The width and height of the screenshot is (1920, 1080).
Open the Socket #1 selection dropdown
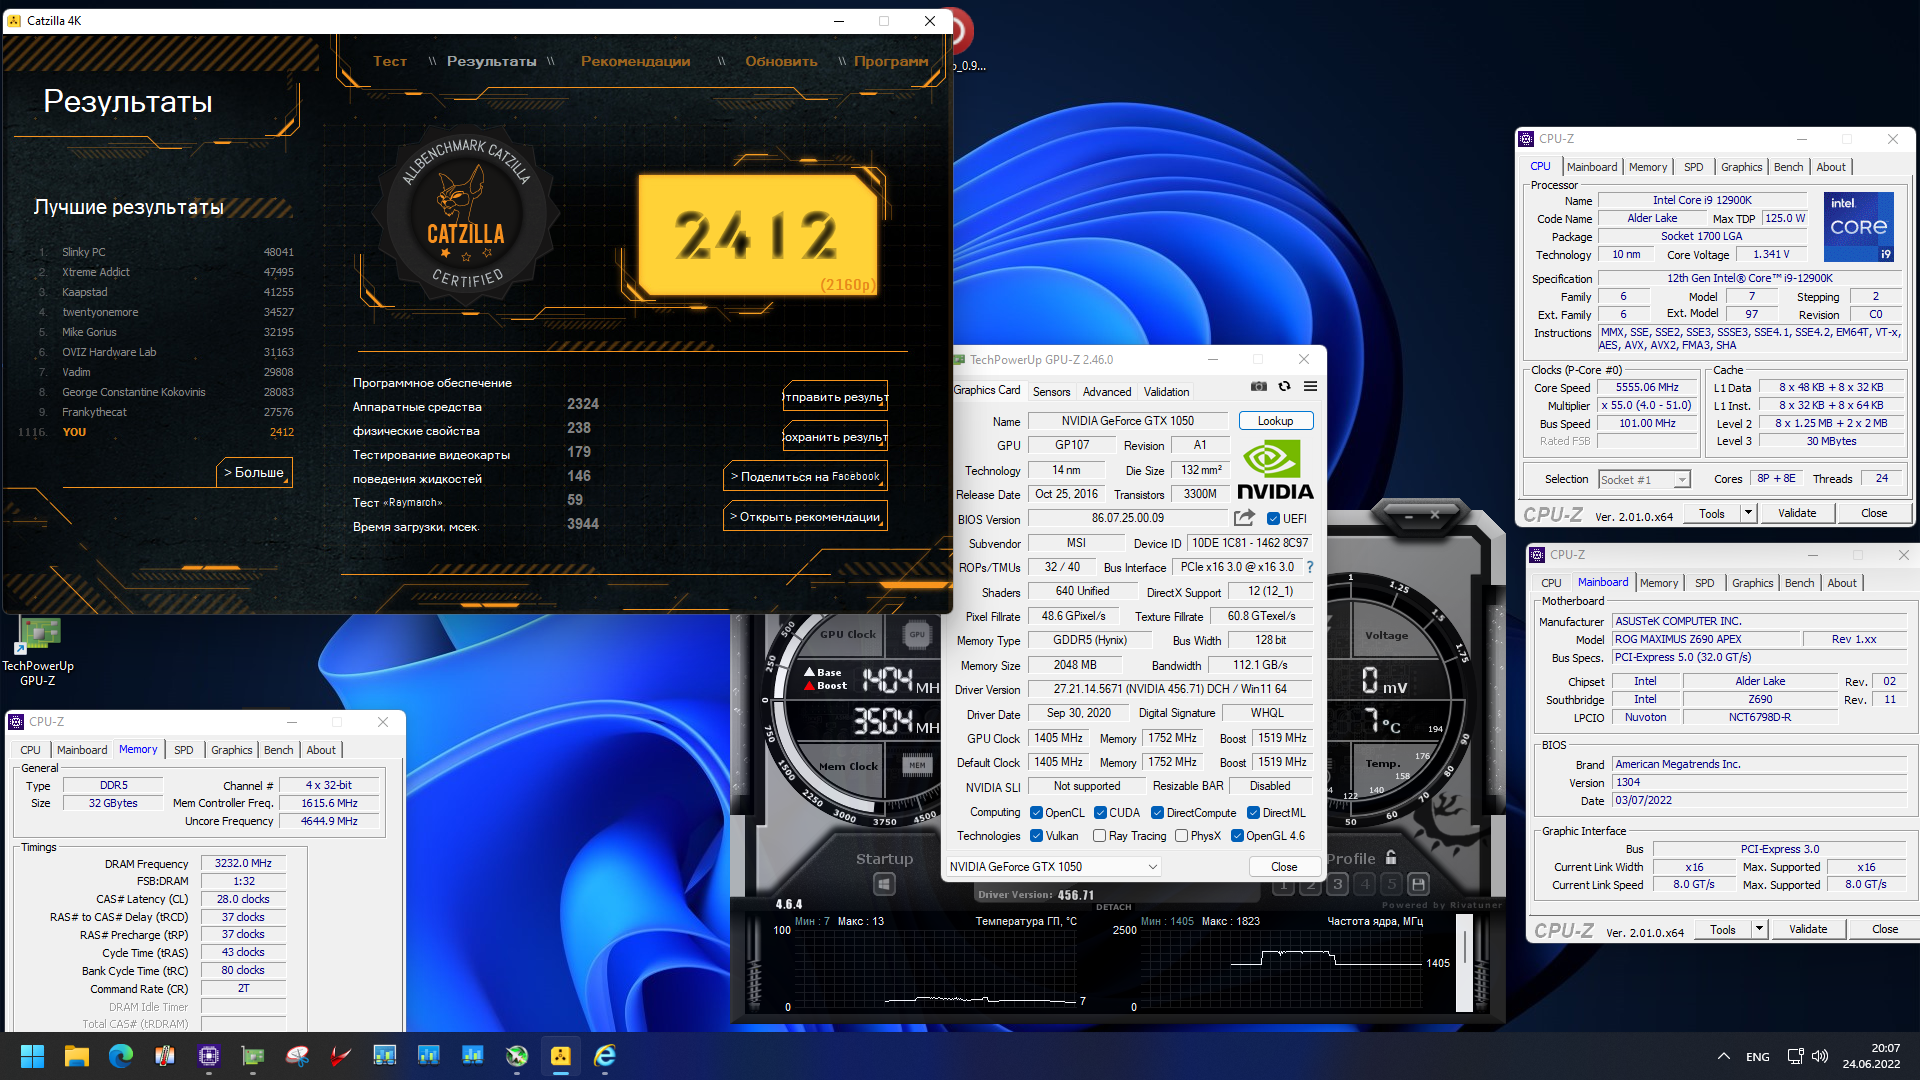[1644, 480]
